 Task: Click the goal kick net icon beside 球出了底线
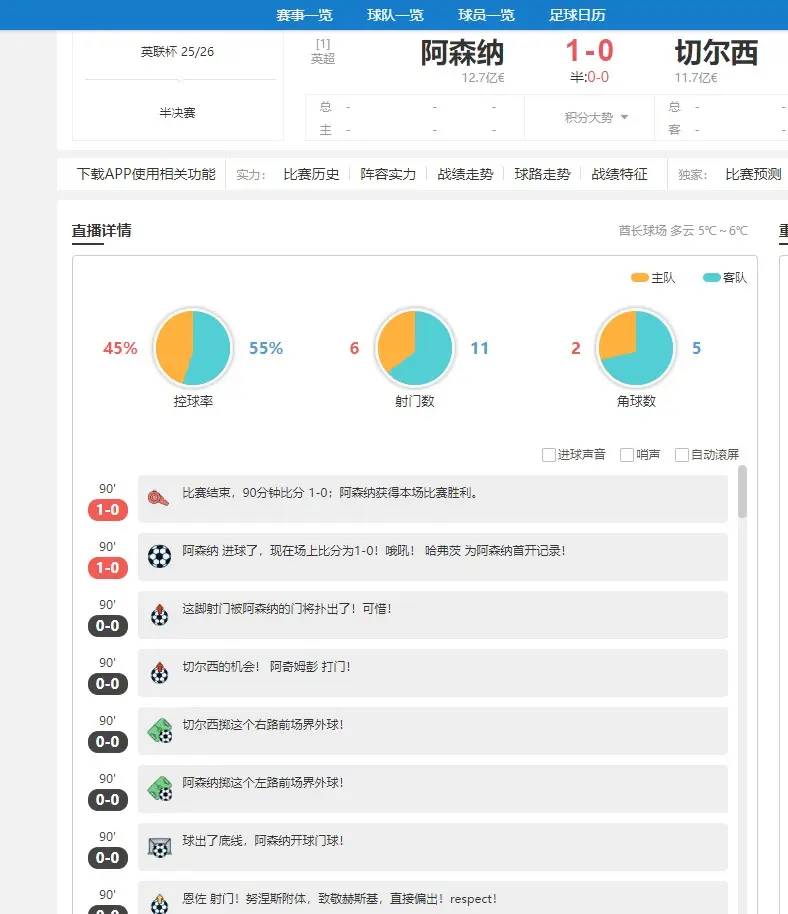click(x=160, y=847)
